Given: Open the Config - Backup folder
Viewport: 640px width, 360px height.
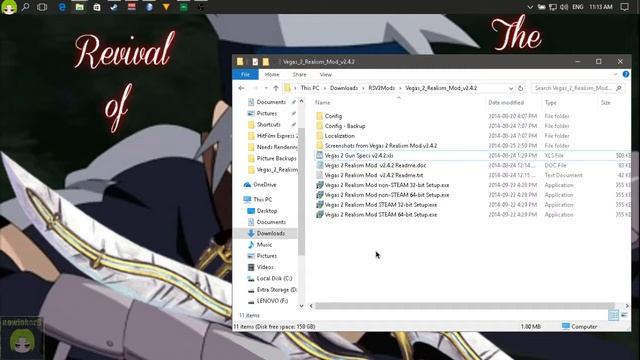Looking at the screenshot, I should 345,126.
